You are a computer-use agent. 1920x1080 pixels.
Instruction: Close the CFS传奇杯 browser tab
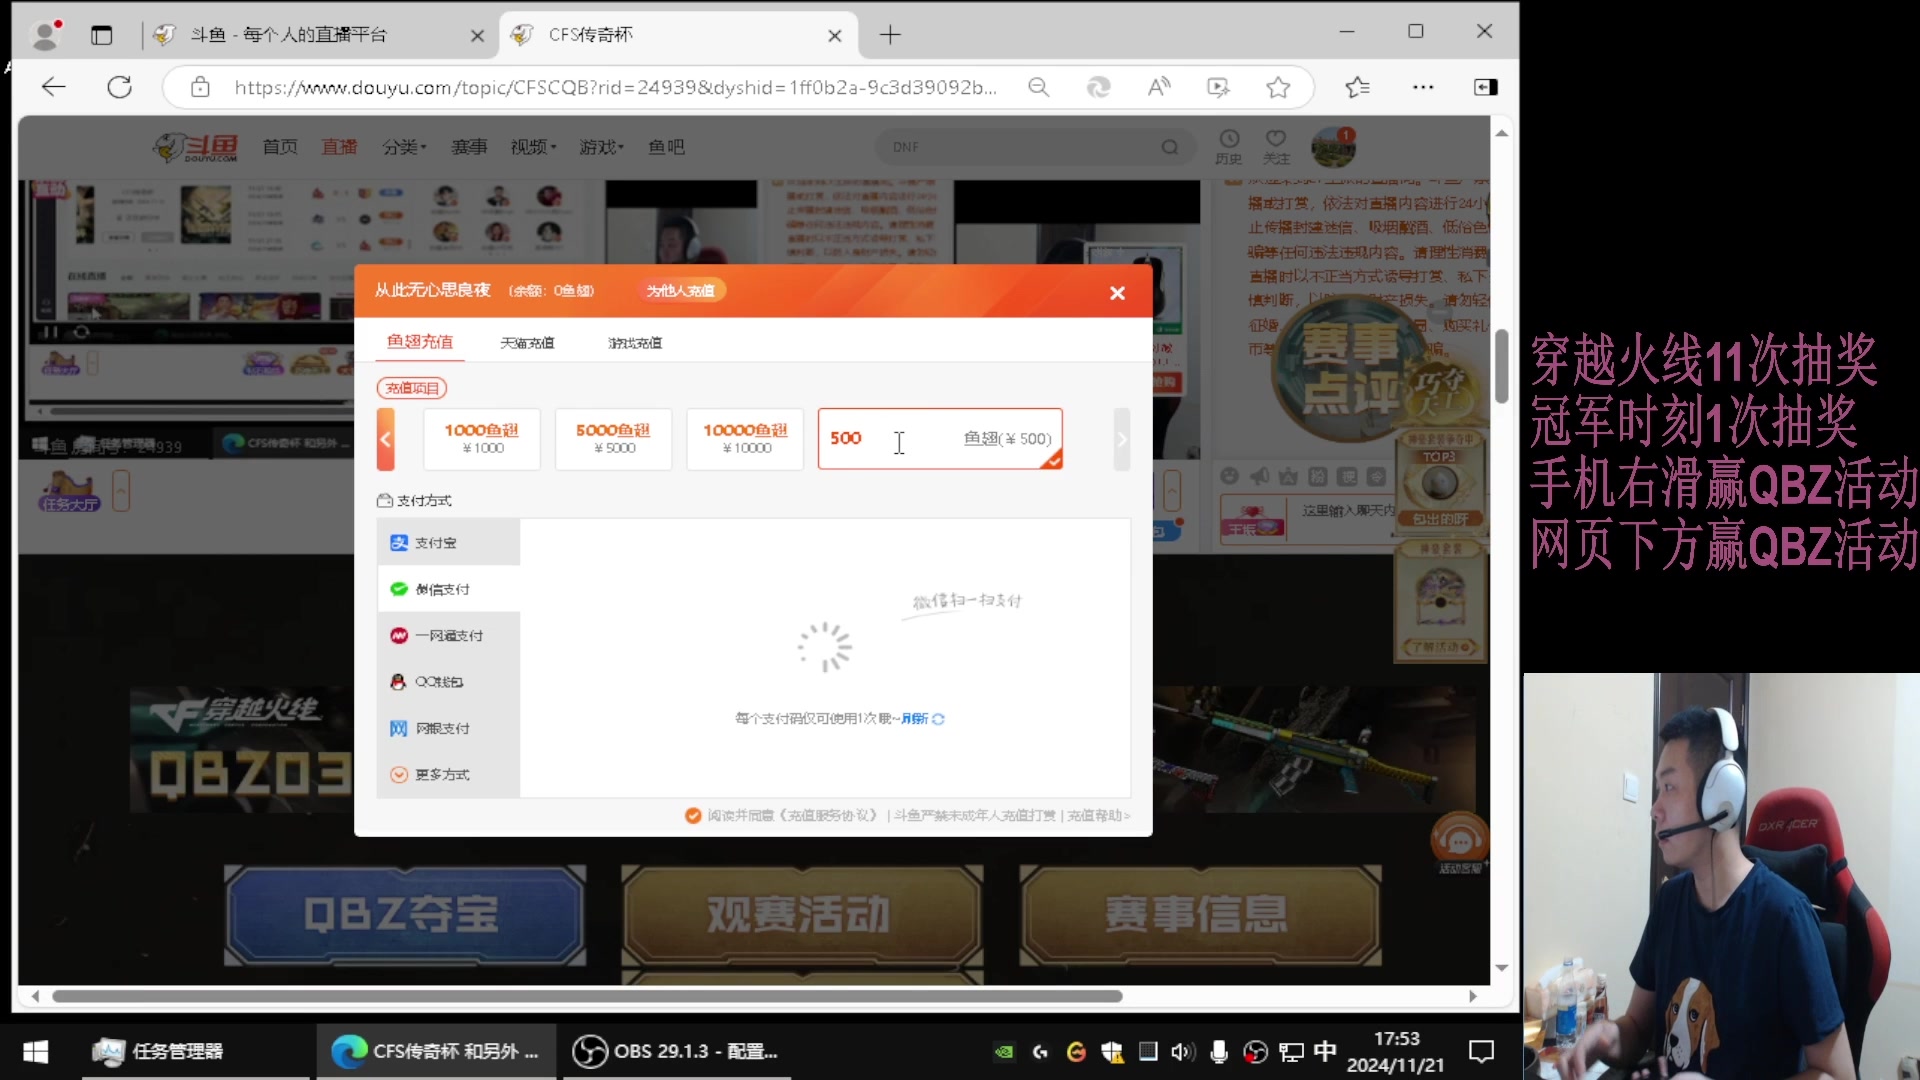[x=835, y=36]
